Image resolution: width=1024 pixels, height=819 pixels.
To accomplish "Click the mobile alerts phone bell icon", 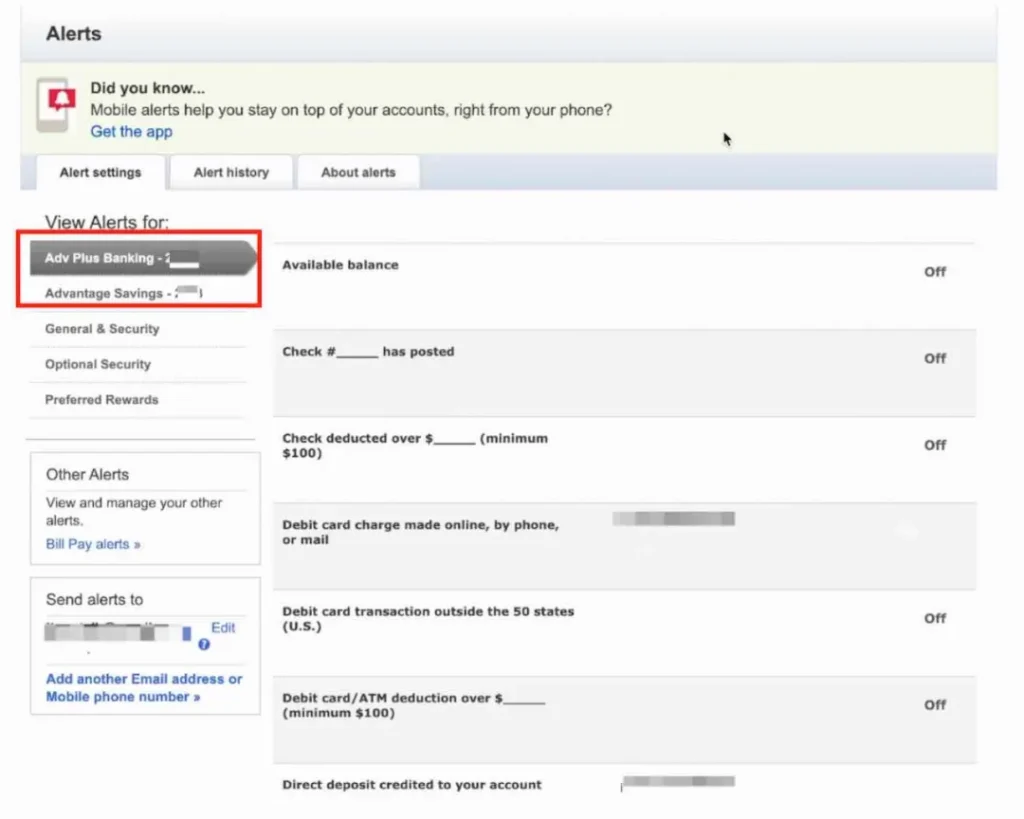I will click(57, 104).
